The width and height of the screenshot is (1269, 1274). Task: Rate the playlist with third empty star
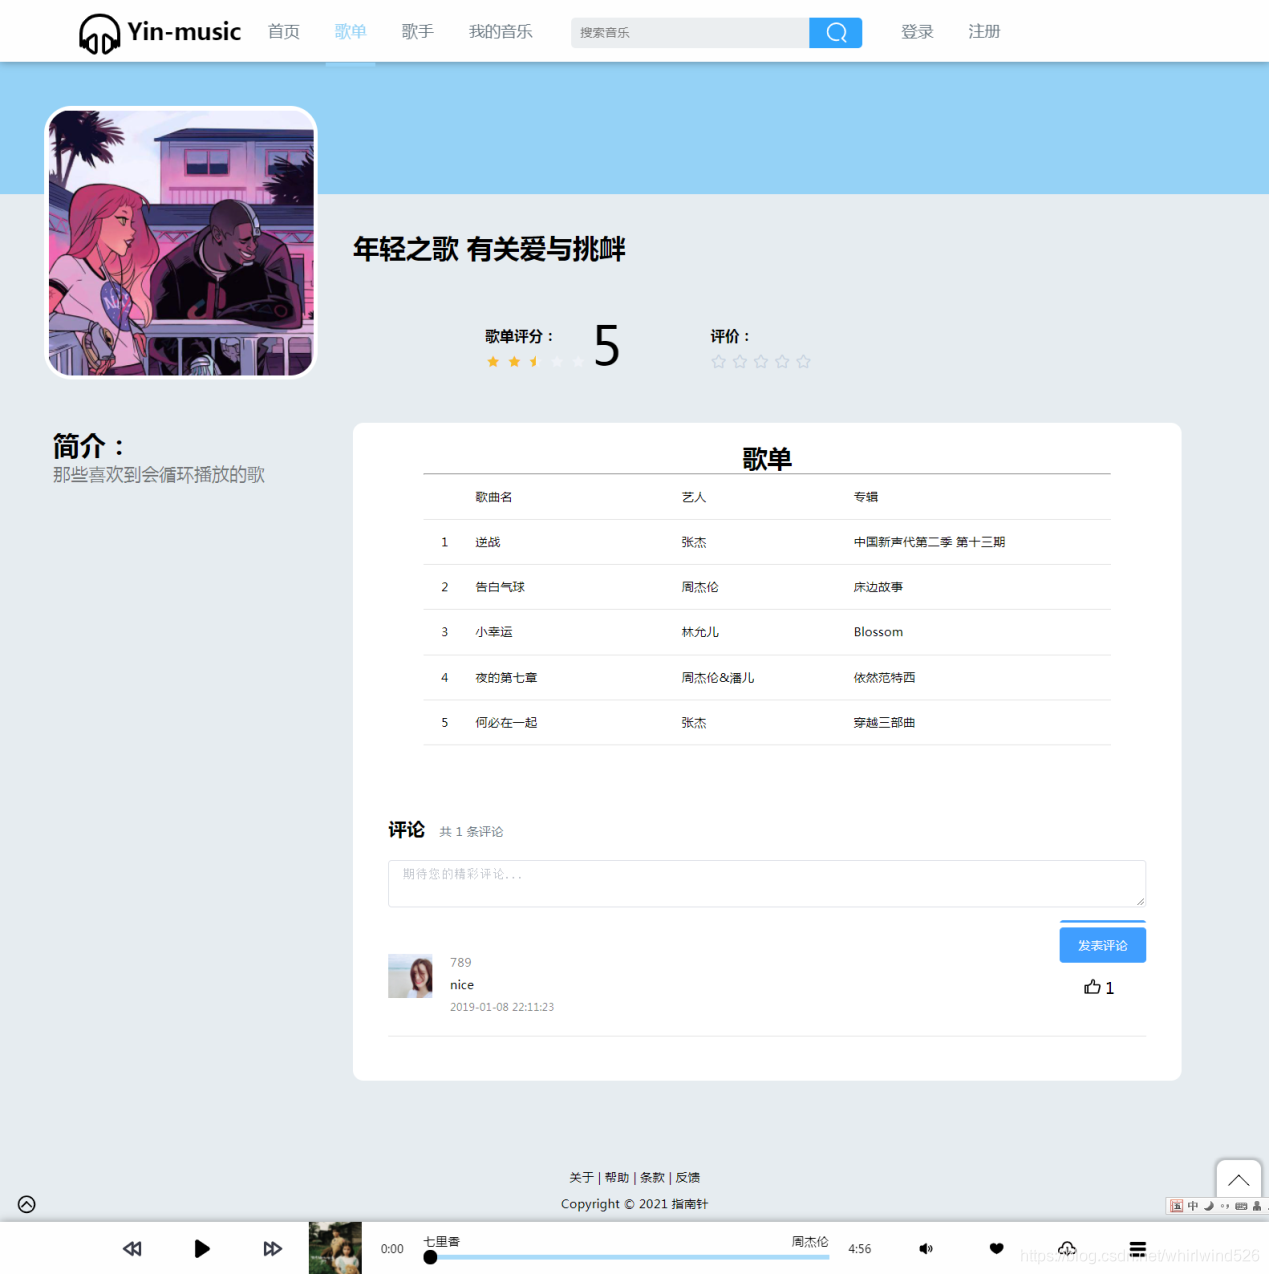[x=761, y=361]
